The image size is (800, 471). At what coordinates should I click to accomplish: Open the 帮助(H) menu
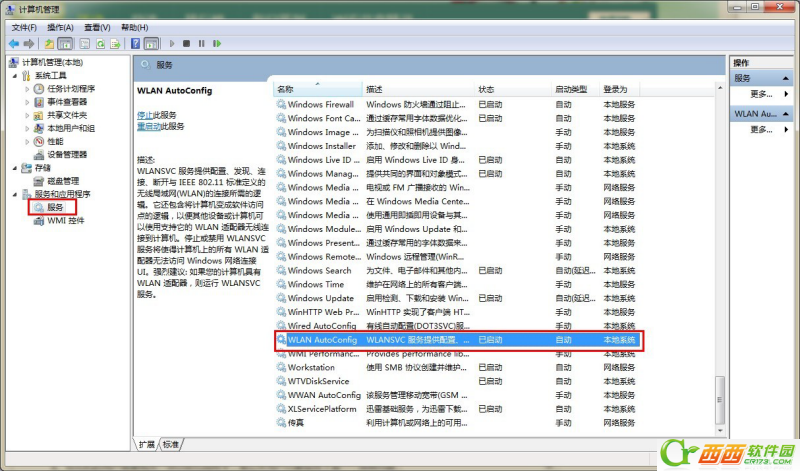[x=134, y=28]
